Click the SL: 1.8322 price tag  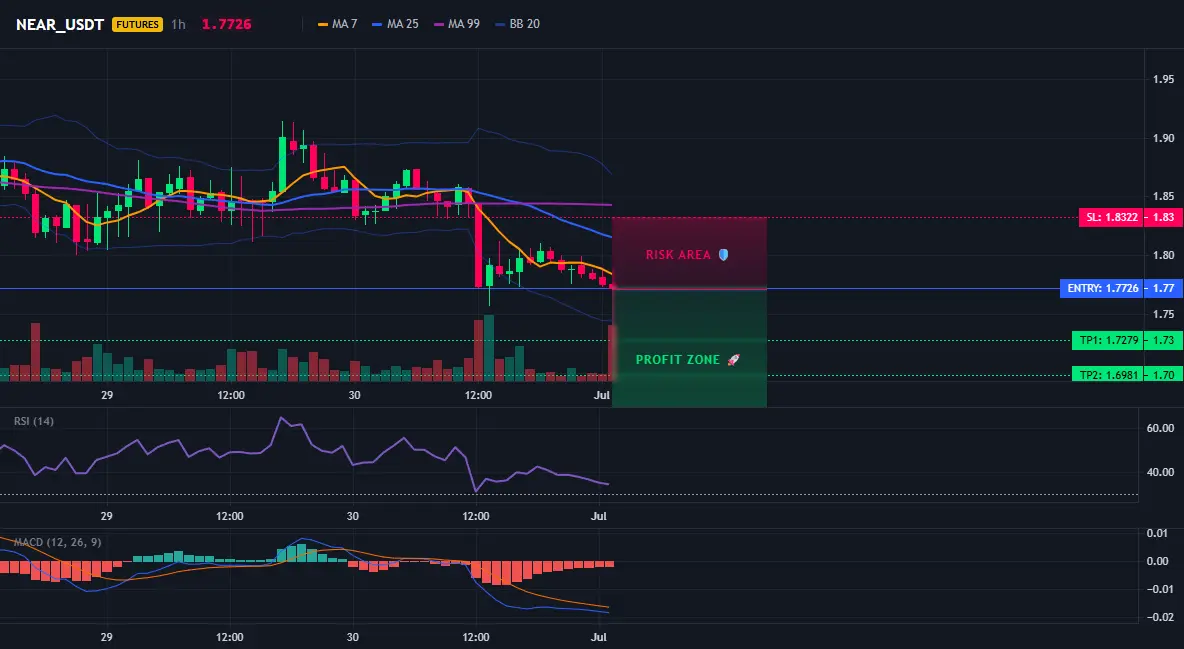[1113, 218]
